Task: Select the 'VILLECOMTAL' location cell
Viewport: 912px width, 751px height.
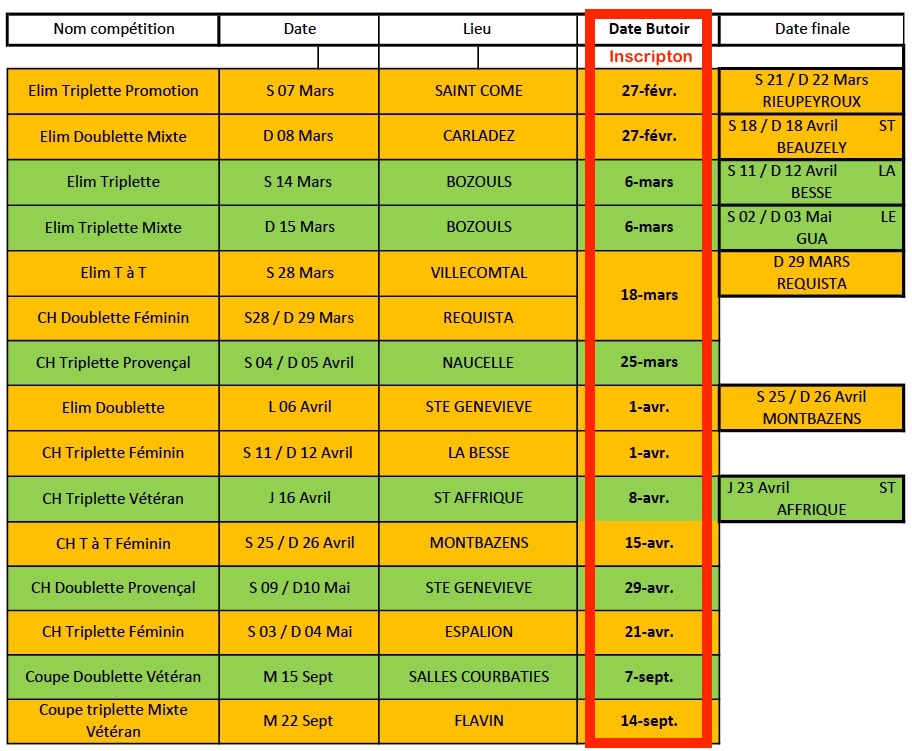Action: pyautogui.click(x=478, y=273)
